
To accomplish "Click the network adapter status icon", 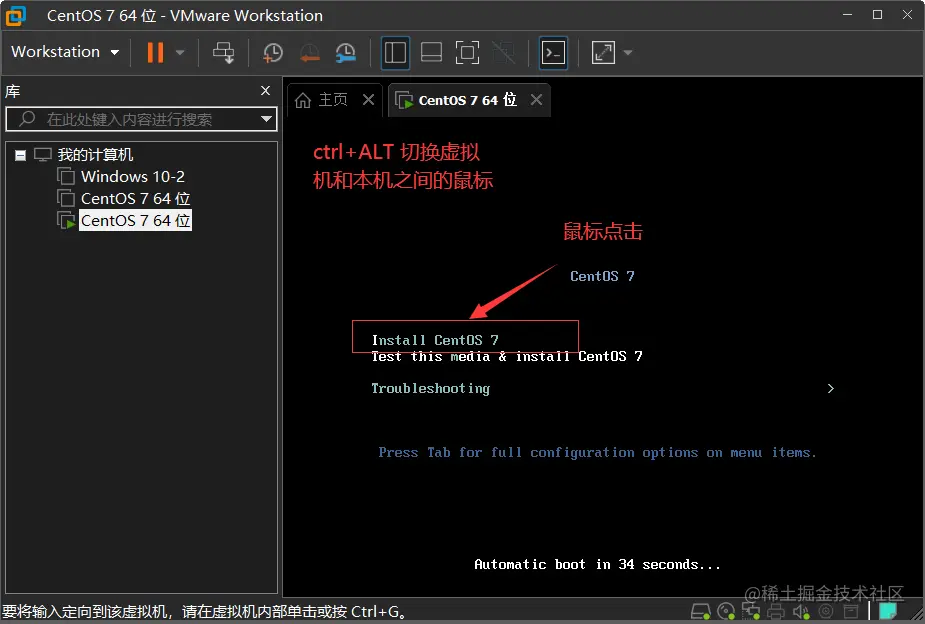I will tap(751, 612).
